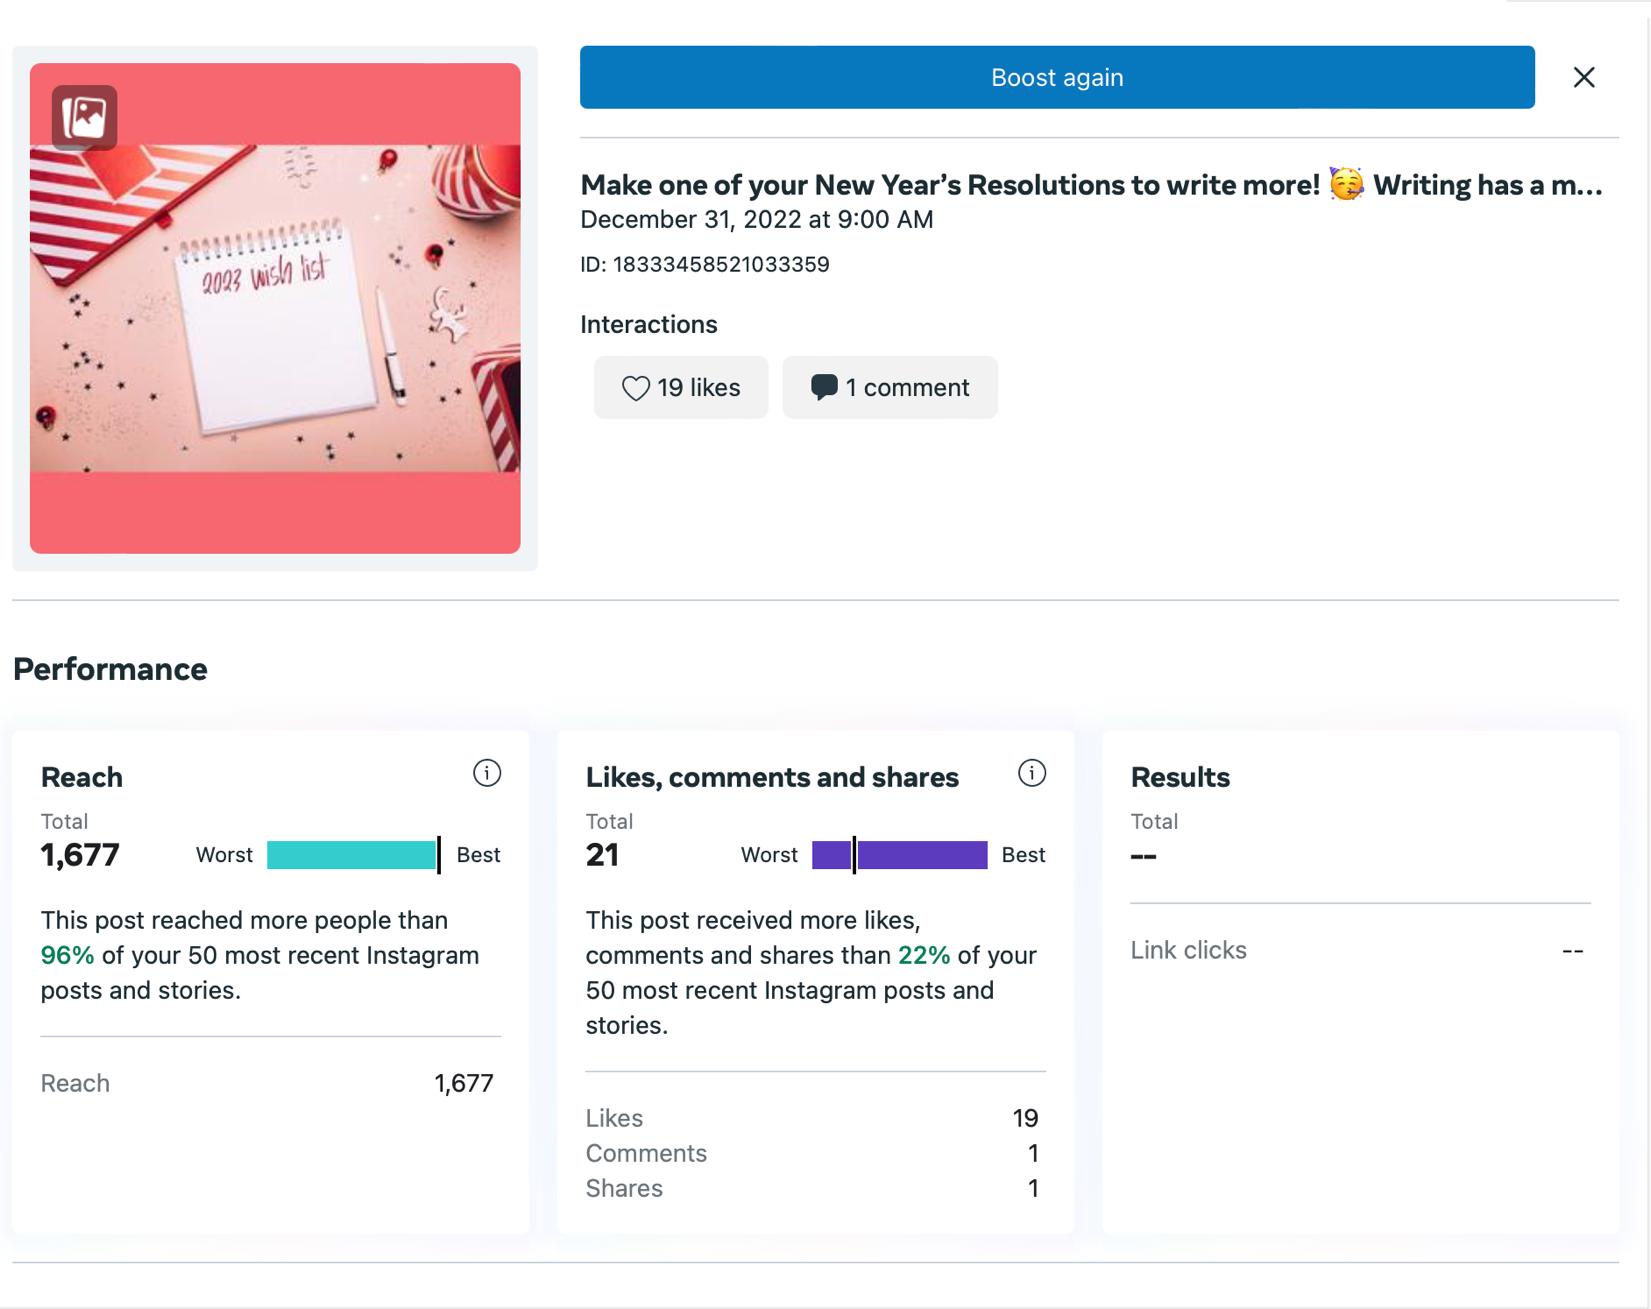Viewport: 1651px width, 1309px height.
Task: Open the Reach info icon
Action: point(487,773)
